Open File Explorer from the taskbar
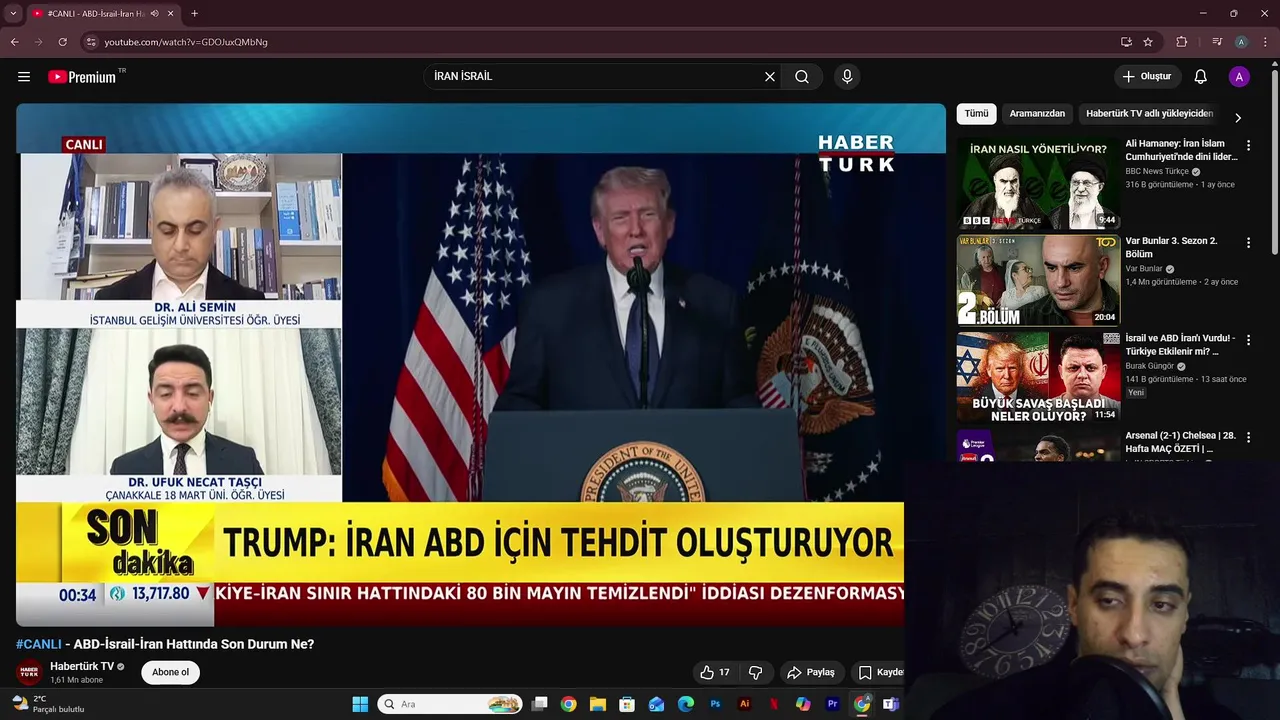This screenshot has width=1280, height=720. click(598, 704)
